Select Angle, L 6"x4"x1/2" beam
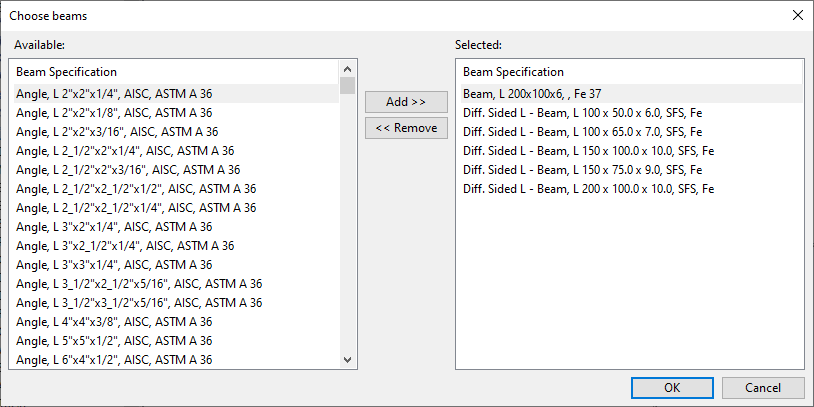 [114, 360]
